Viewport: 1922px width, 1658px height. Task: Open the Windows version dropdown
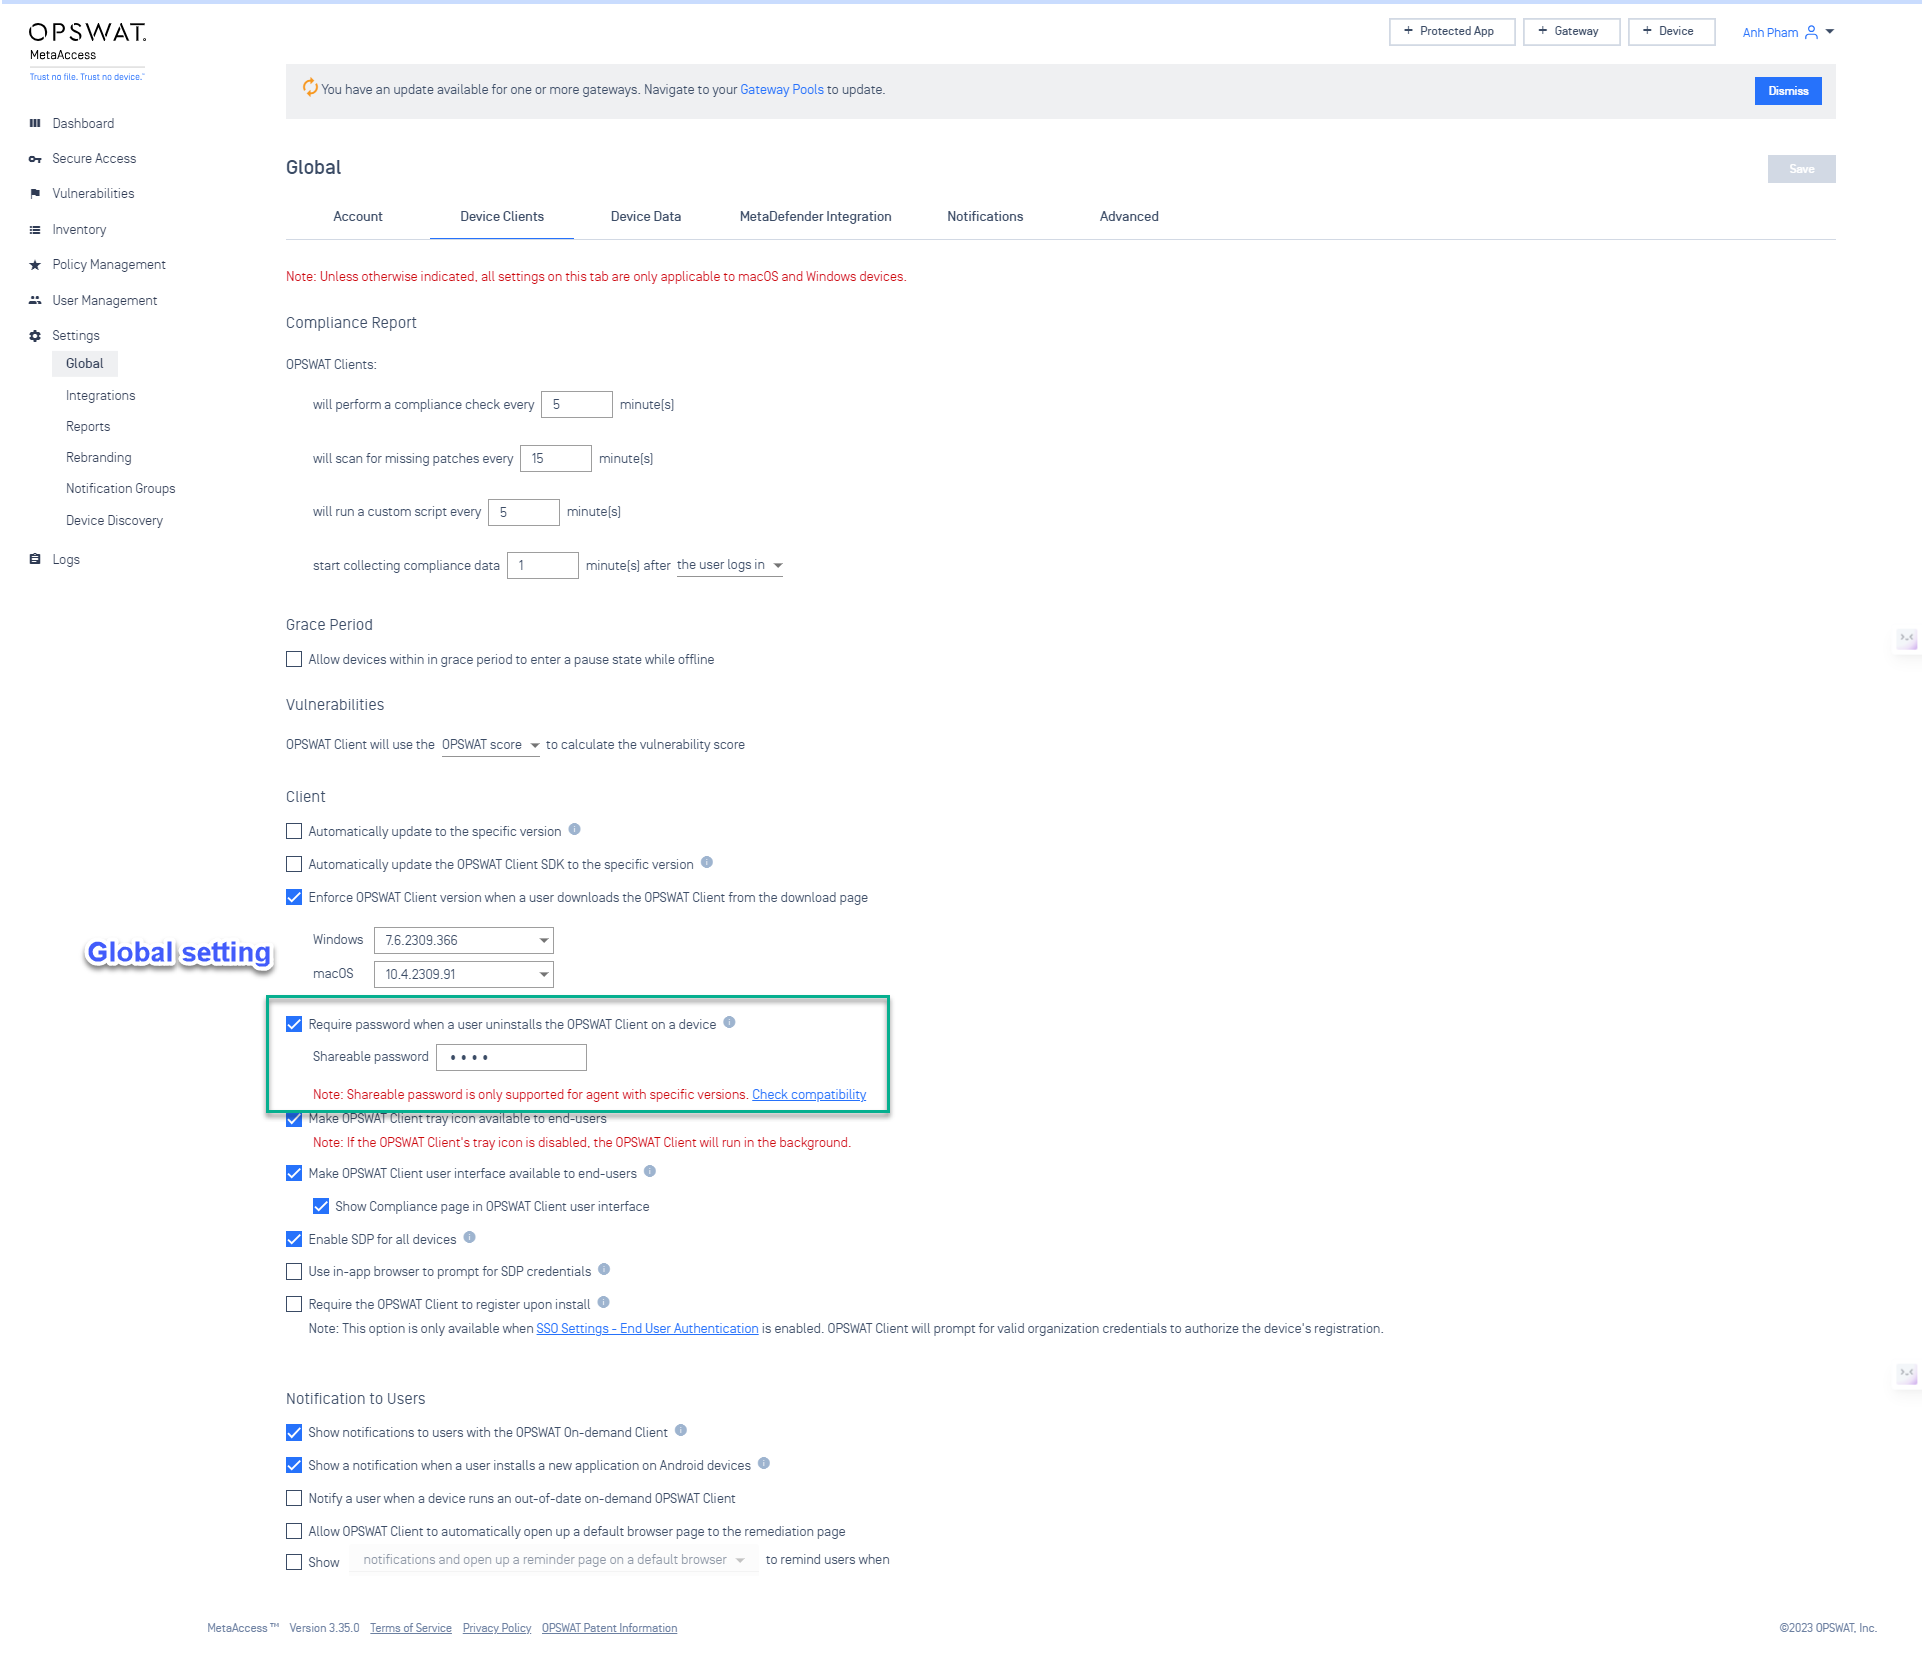pos(464,941)
